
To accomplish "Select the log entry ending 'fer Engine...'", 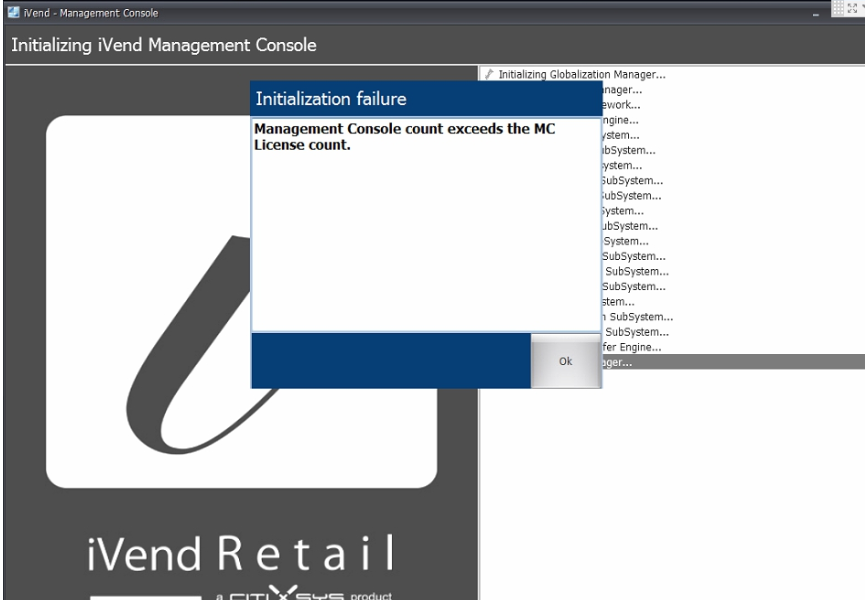I will point(632,347).
